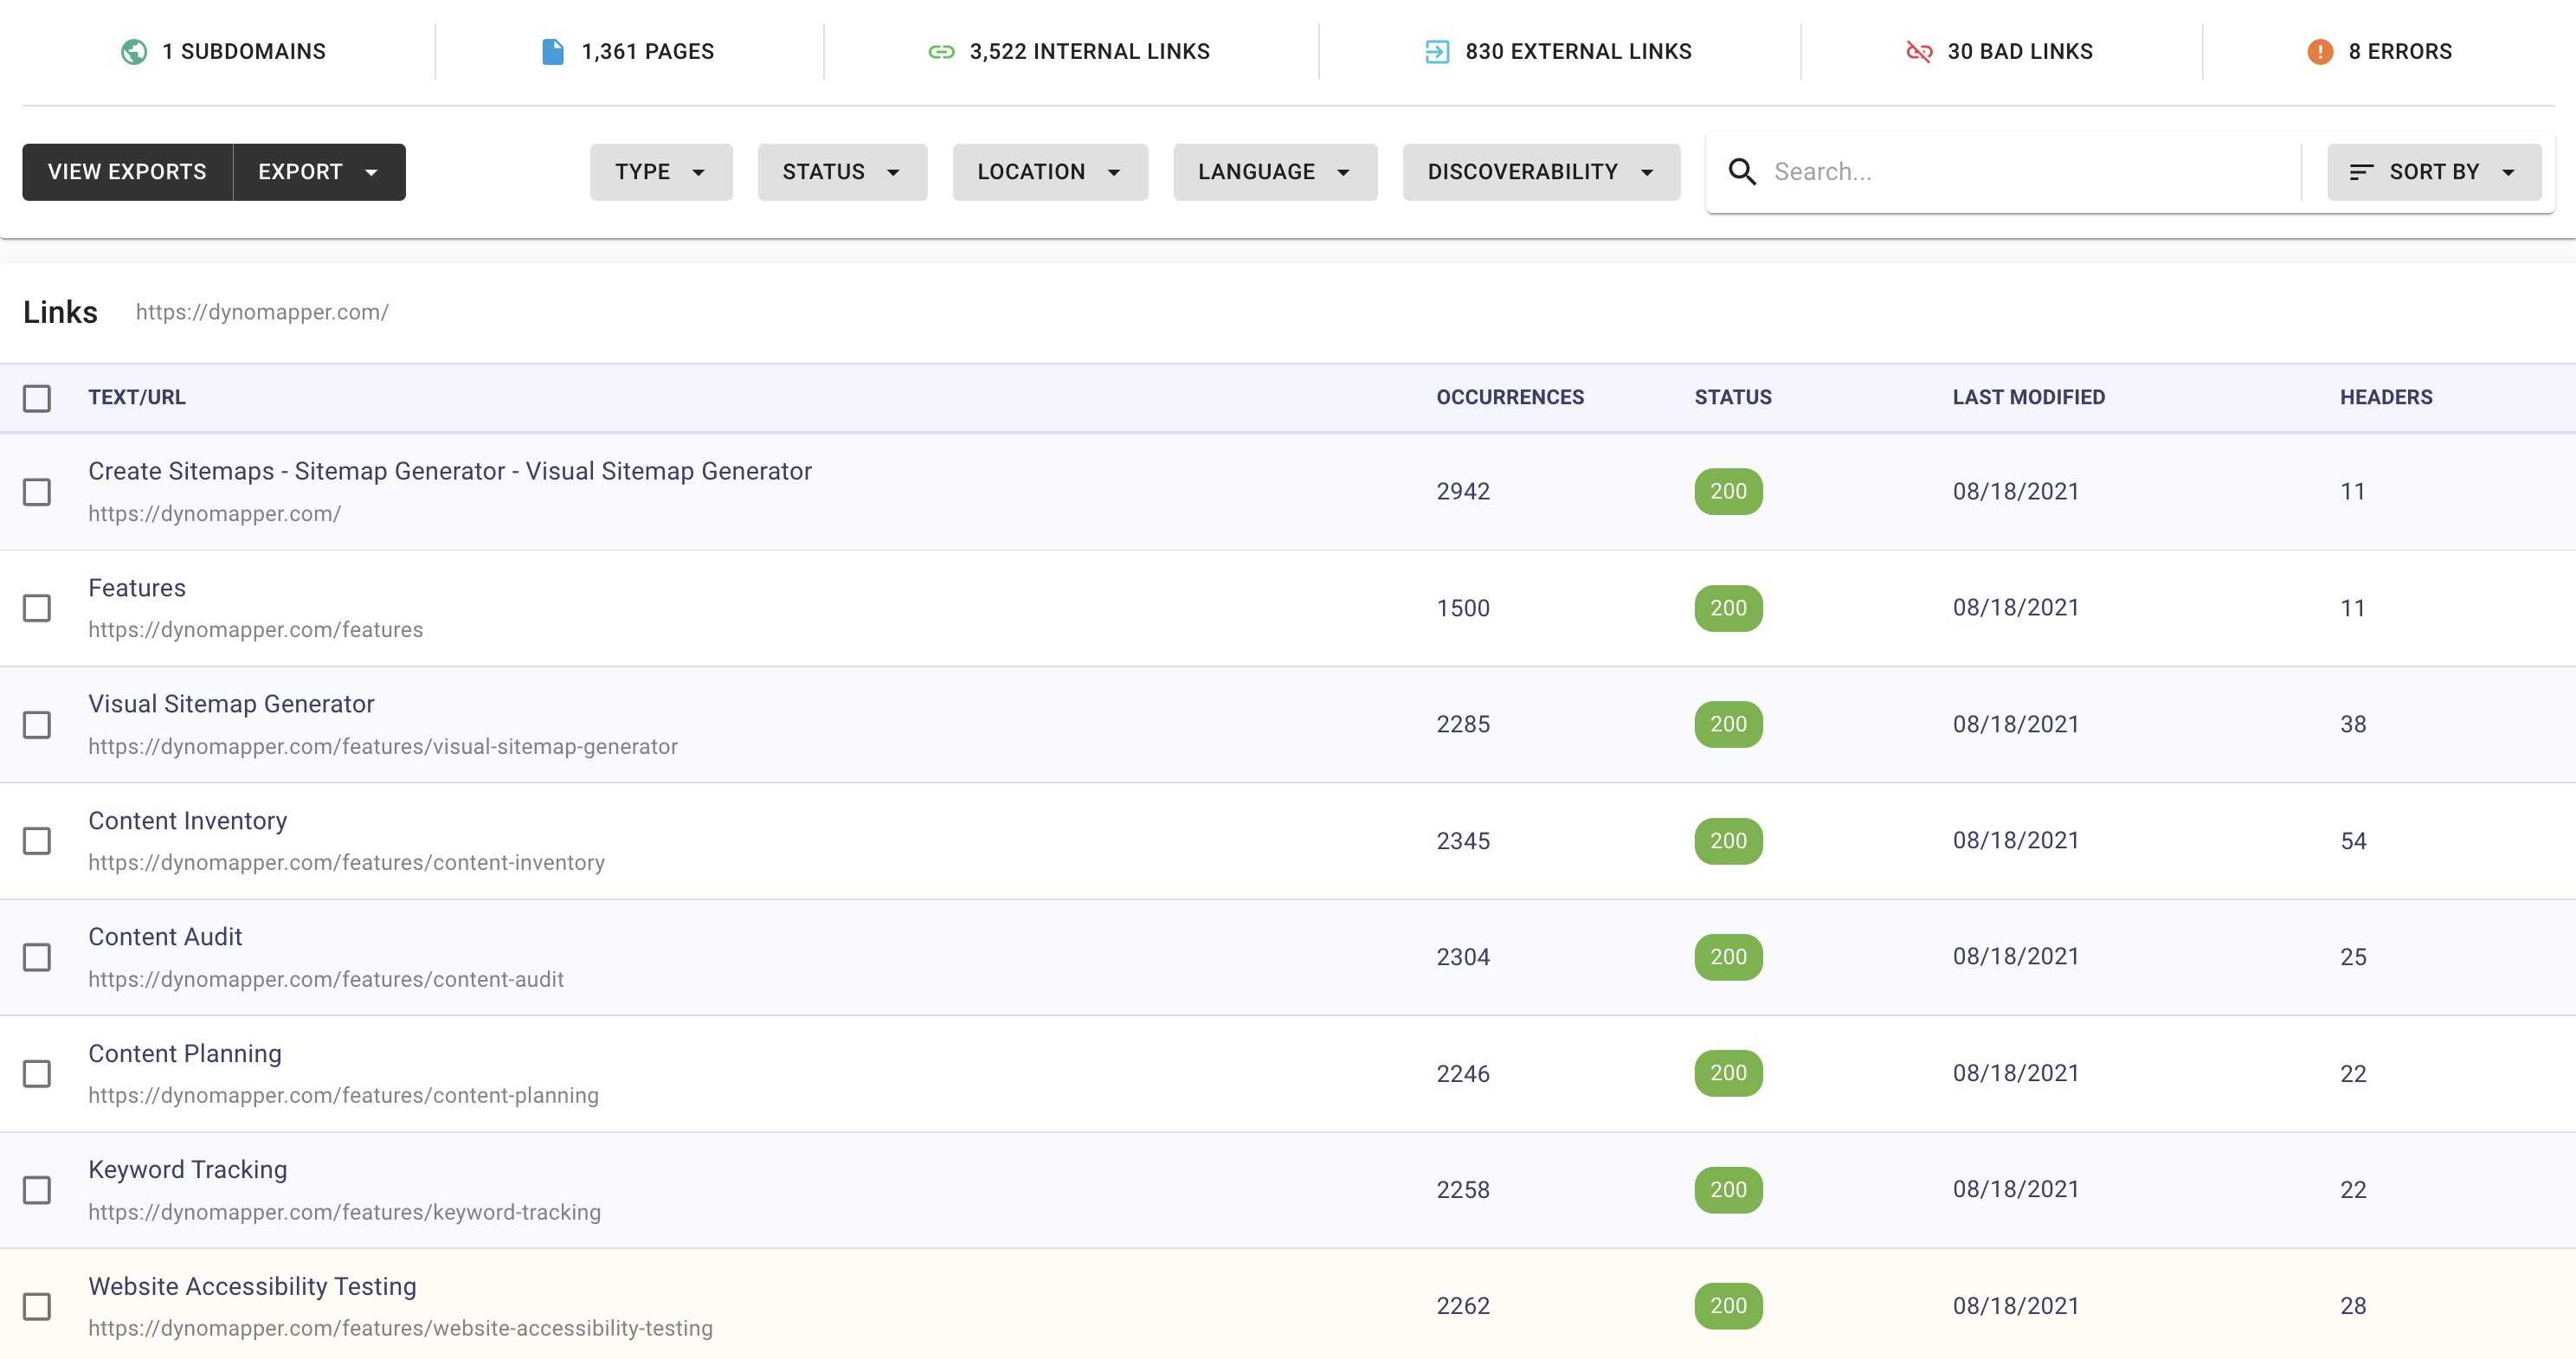Click the blue document icon for Pages
Image resolution: width=2576 pixels, height=1359 pixels.
tap(552, 51)
